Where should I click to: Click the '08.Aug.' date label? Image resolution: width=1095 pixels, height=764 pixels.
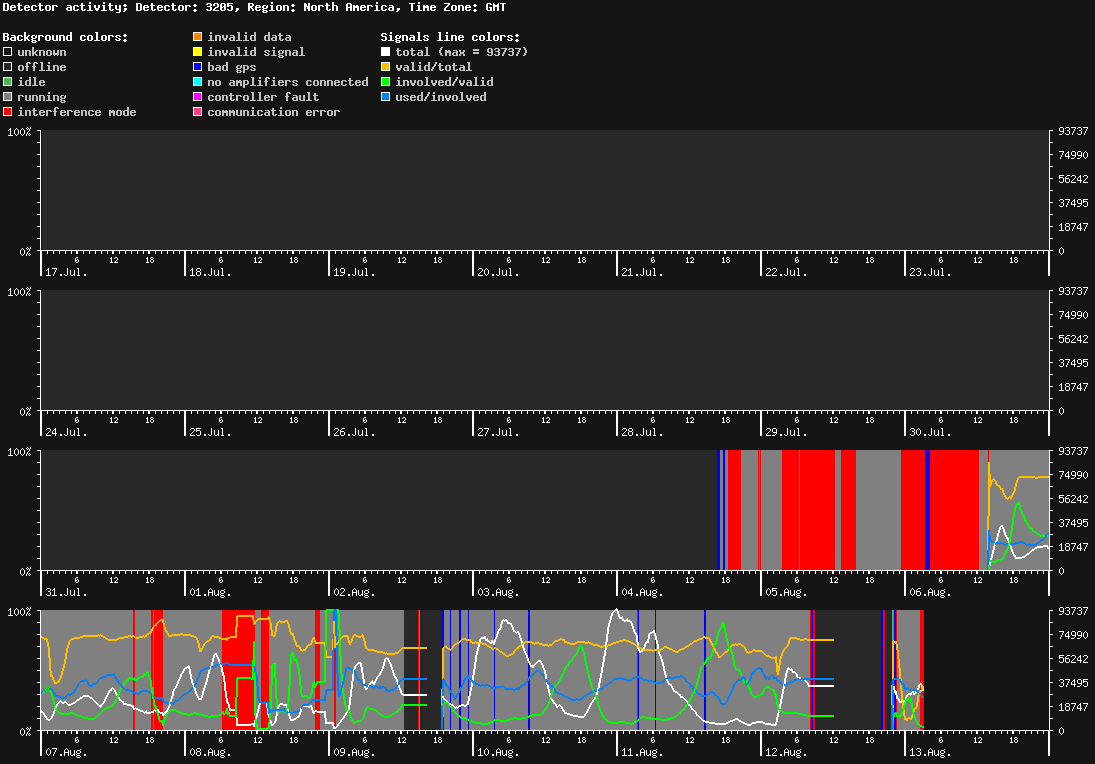coord(210,752)
